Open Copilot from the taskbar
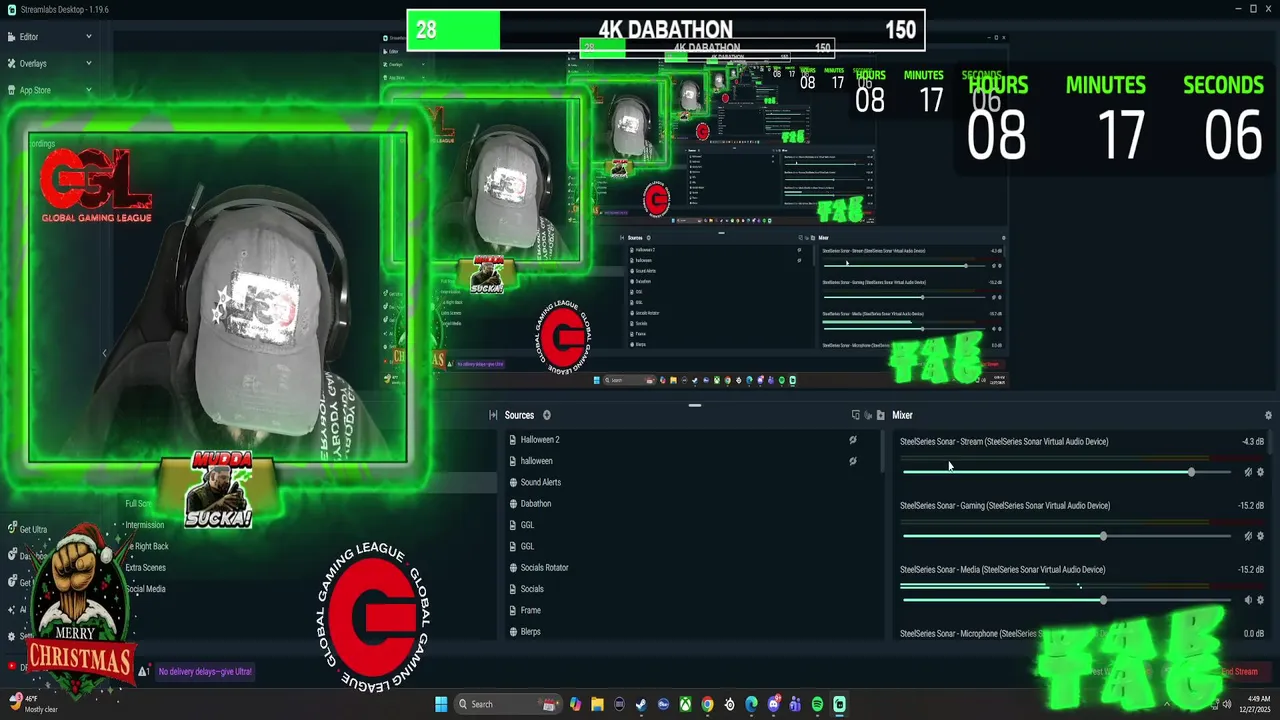The width and height of the screenshot is (1280, 720). tap(575, 704)
